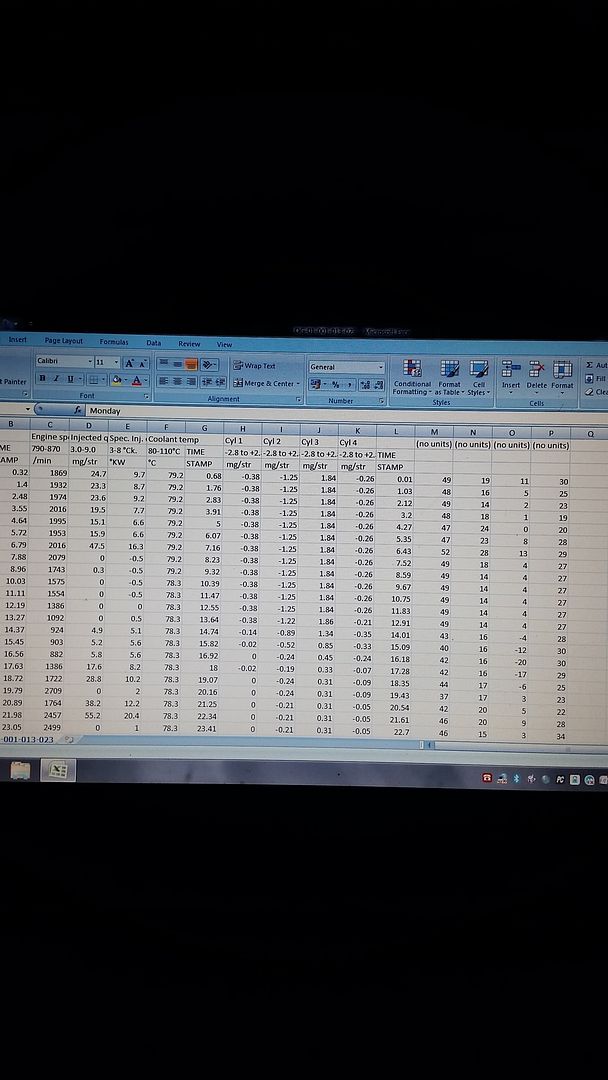Apply Fill Color bucket icon

[116, 380]
